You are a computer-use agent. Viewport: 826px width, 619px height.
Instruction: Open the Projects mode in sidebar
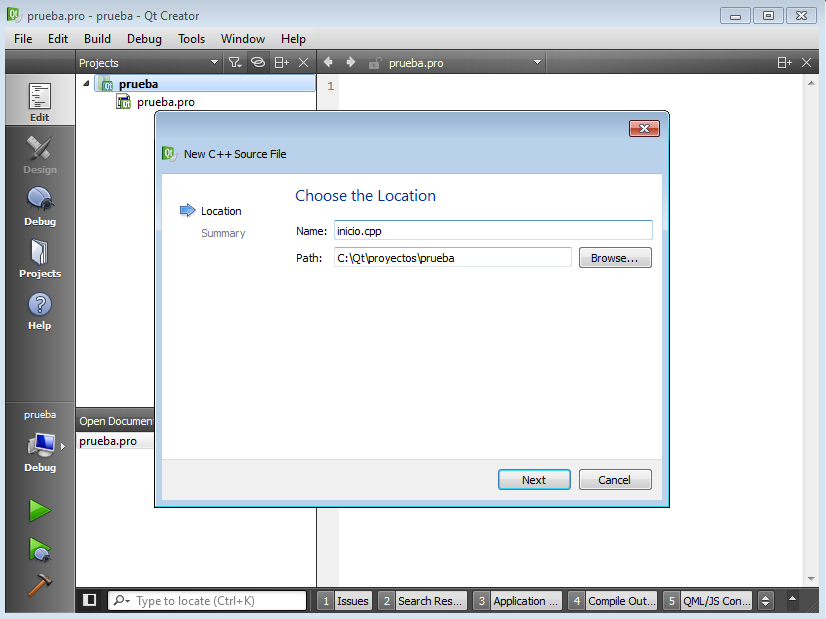coord(40,258)
